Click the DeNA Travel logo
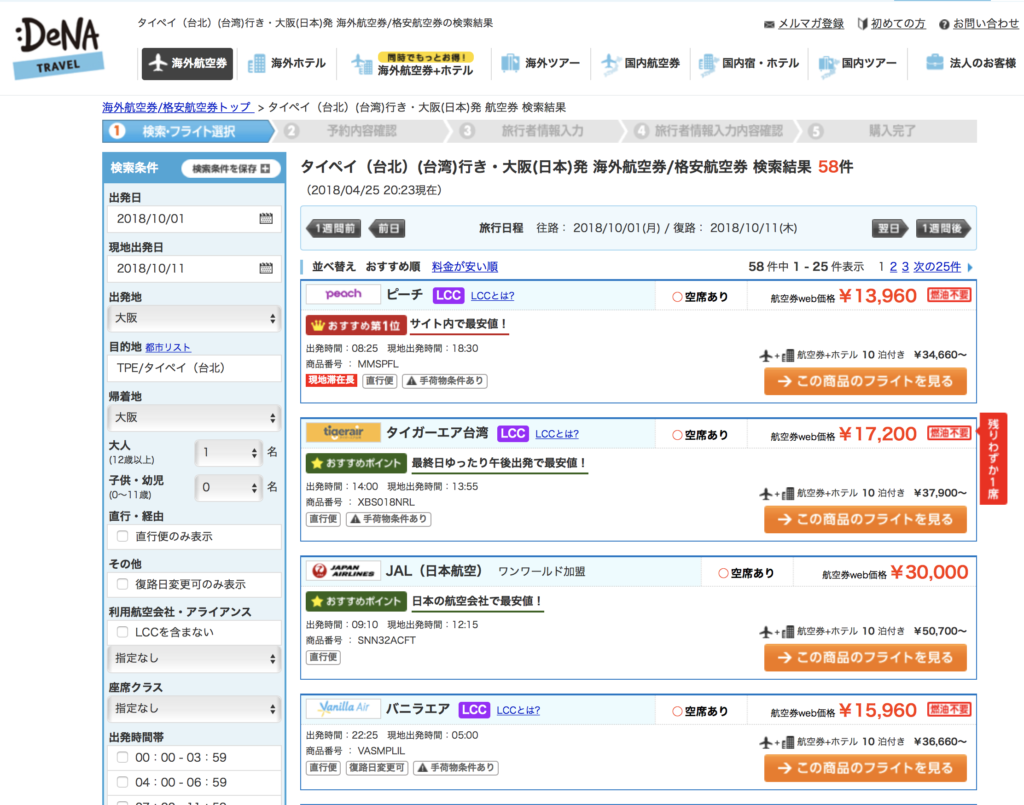1024x805 pixels. 58,48
